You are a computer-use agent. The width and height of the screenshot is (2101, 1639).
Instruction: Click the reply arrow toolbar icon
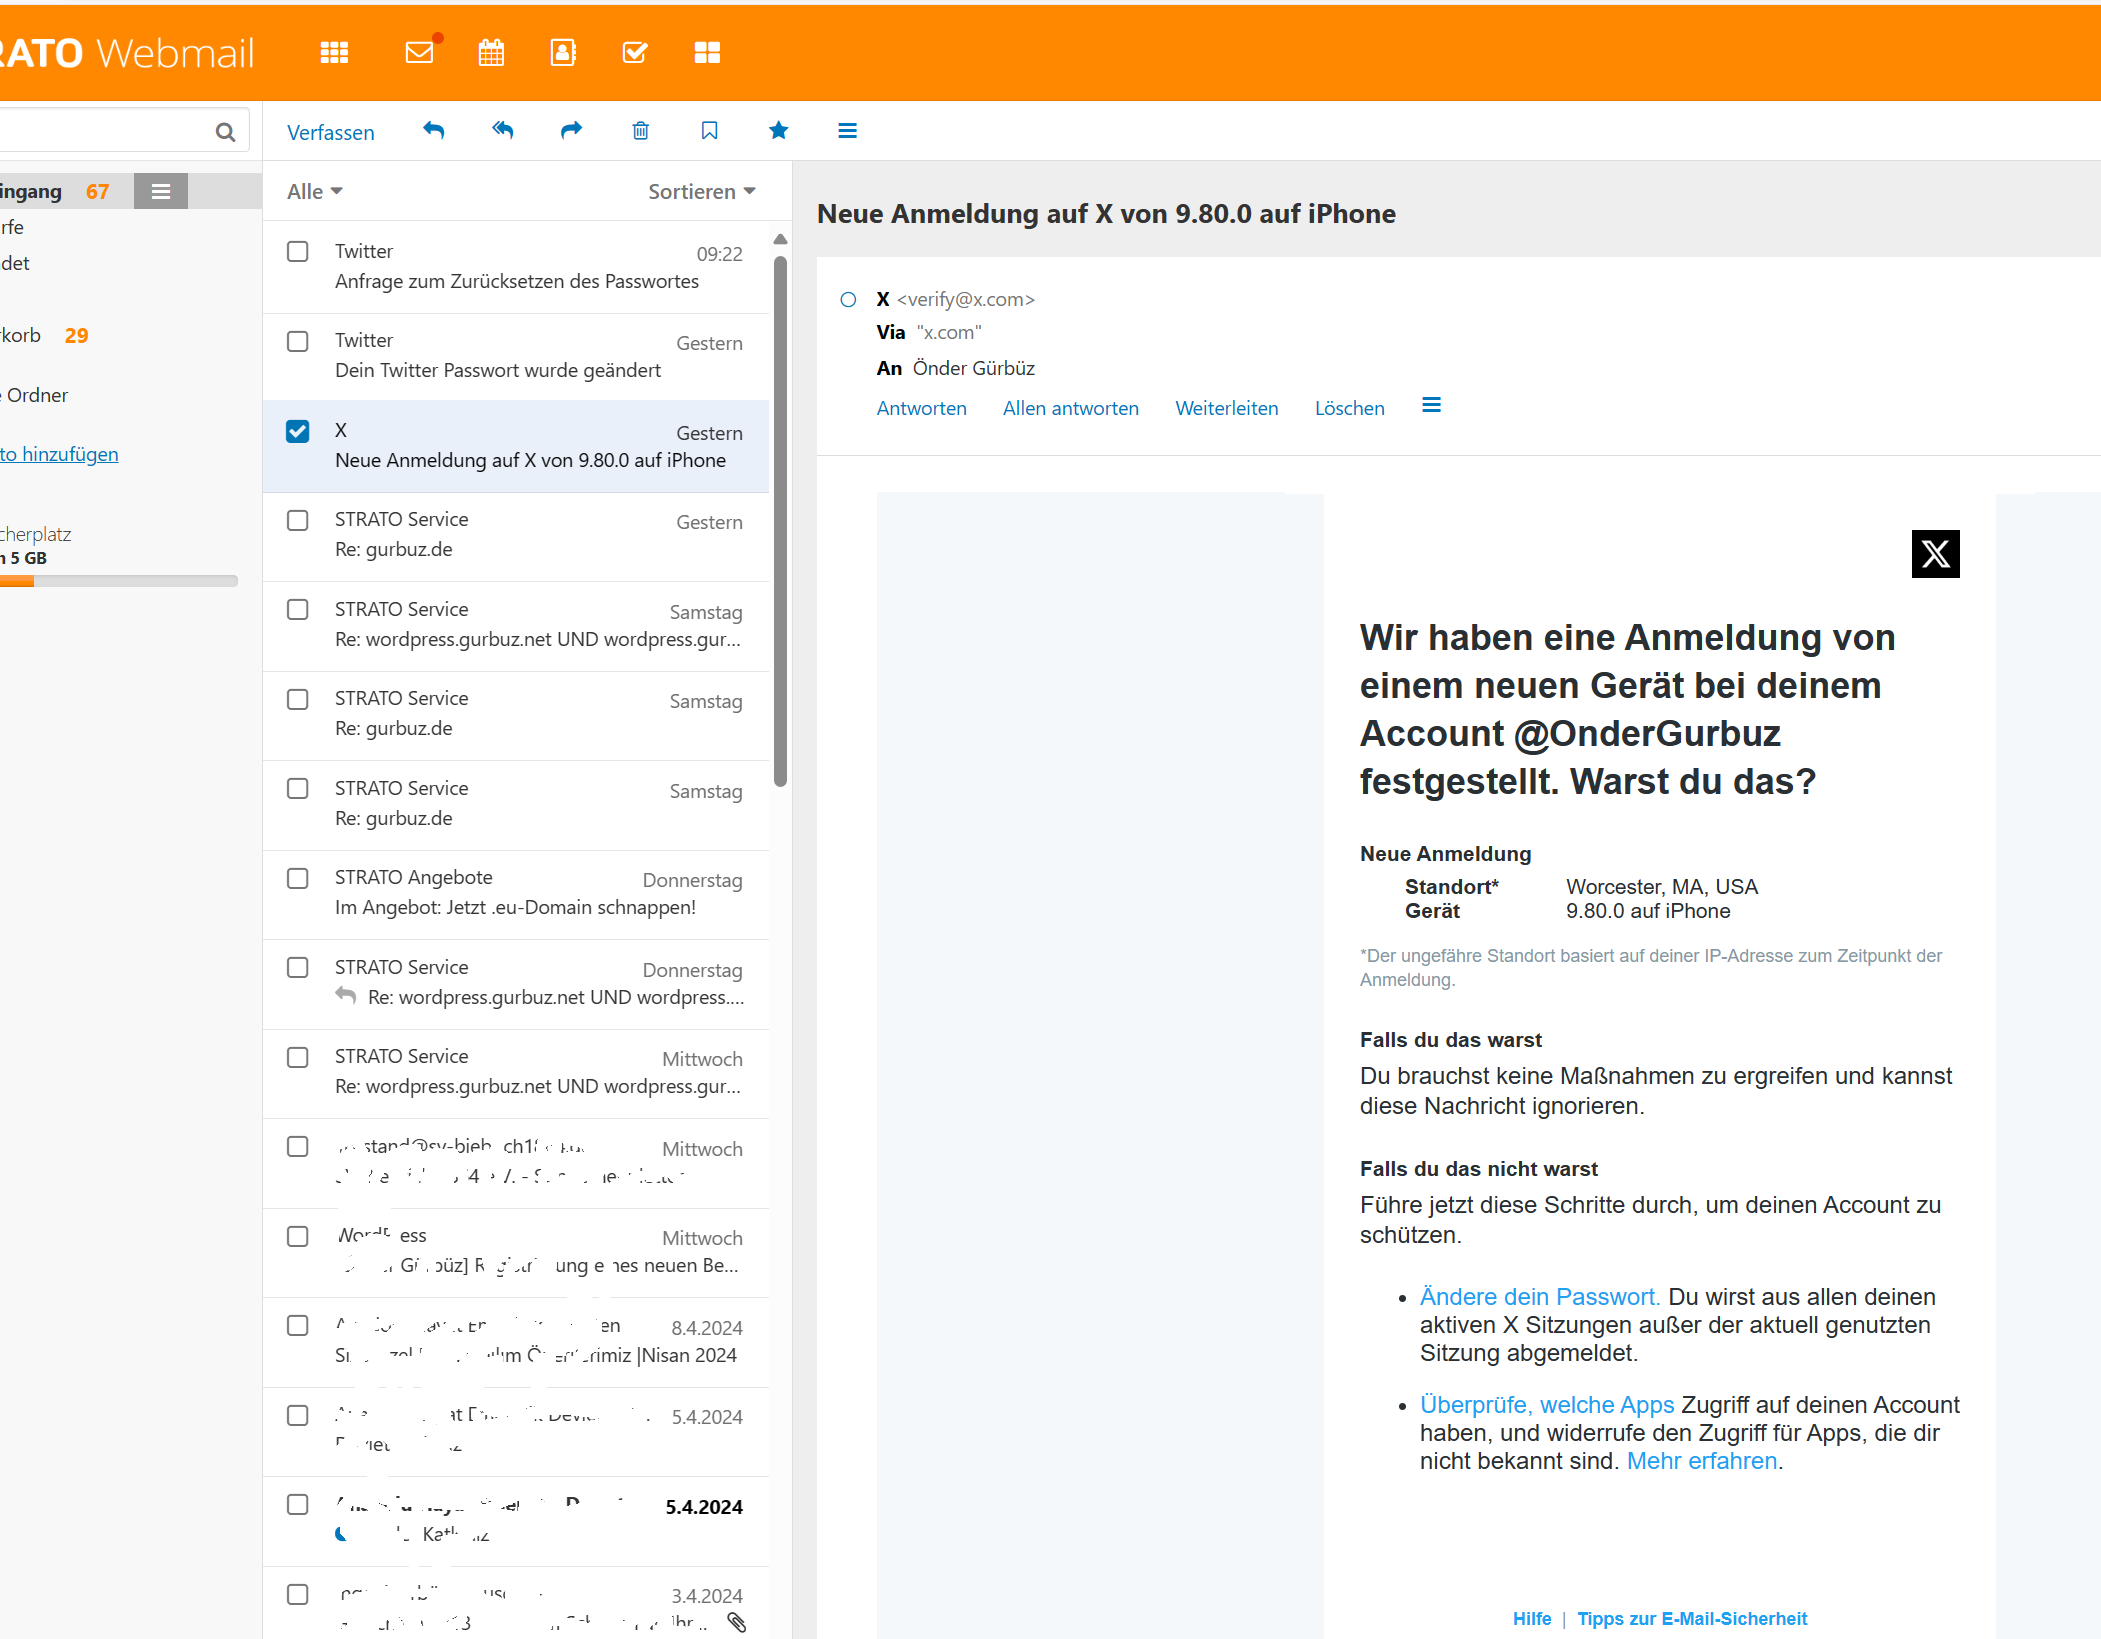(433, 130)
